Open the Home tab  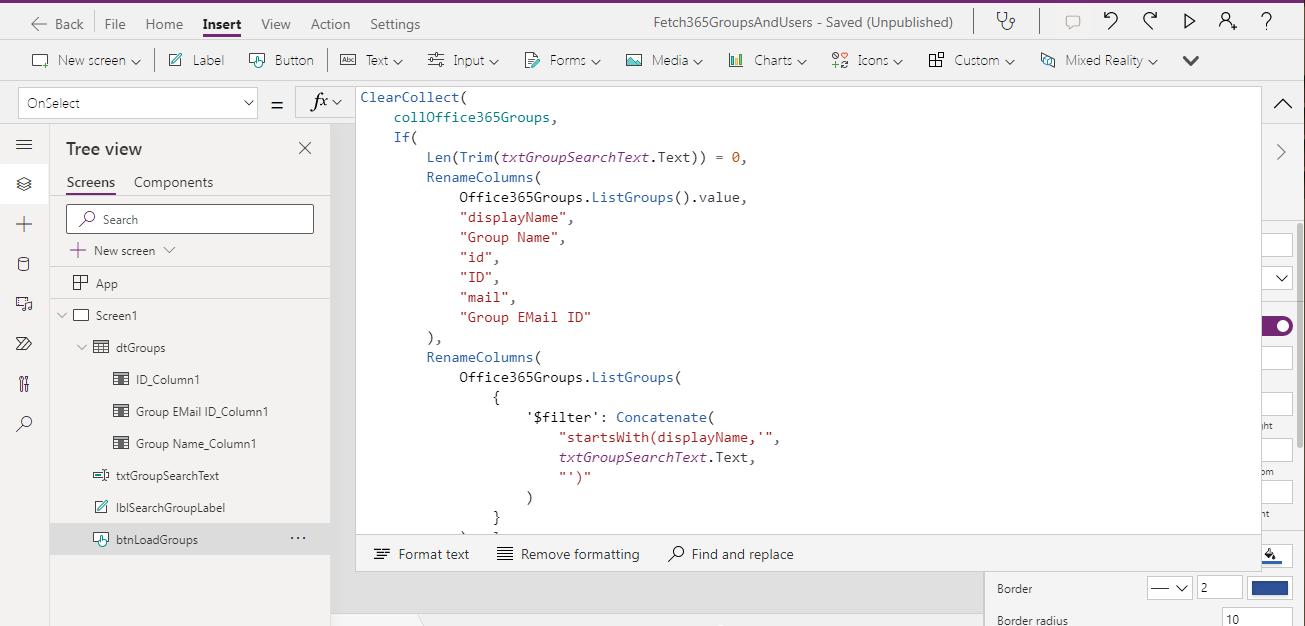click(164, 24)
